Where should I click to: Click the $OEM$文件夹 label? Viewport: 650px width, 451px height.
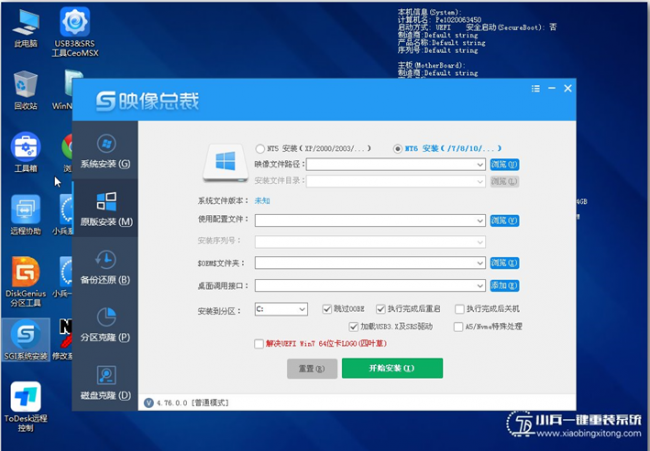pos(221,263)
